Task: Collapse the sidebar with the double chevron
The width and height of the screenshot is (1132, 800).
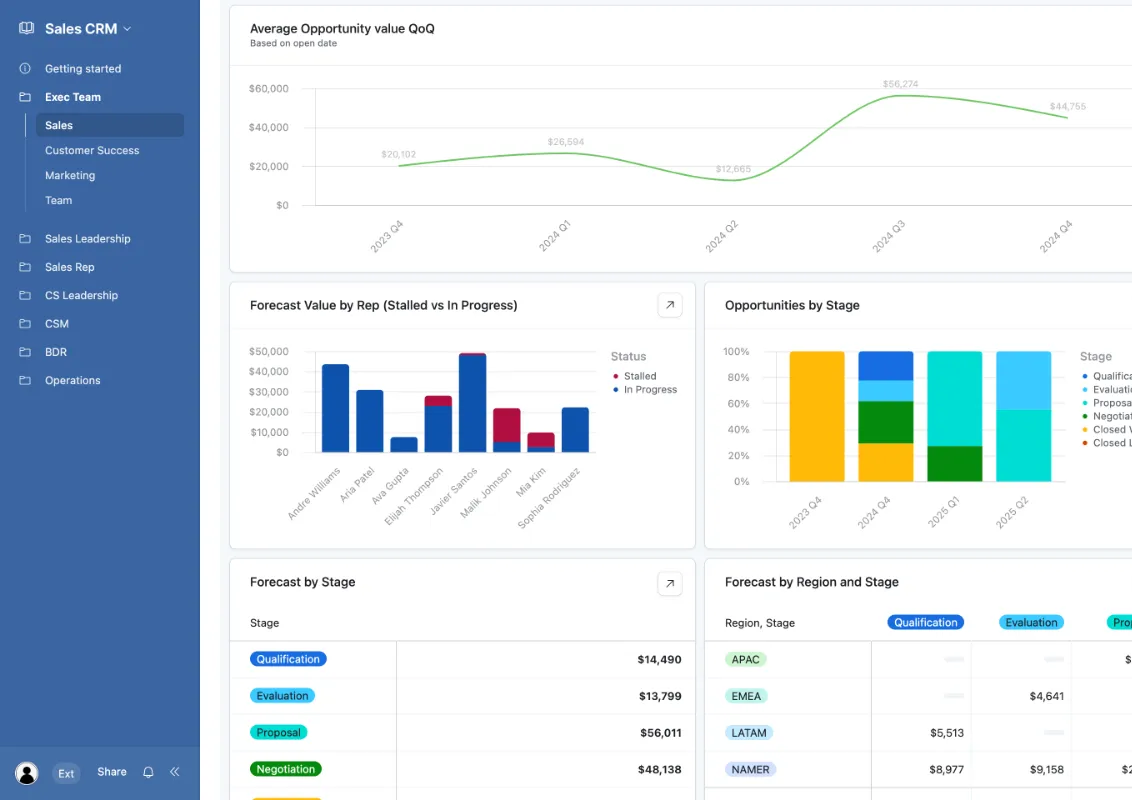Action: [174, 772]
